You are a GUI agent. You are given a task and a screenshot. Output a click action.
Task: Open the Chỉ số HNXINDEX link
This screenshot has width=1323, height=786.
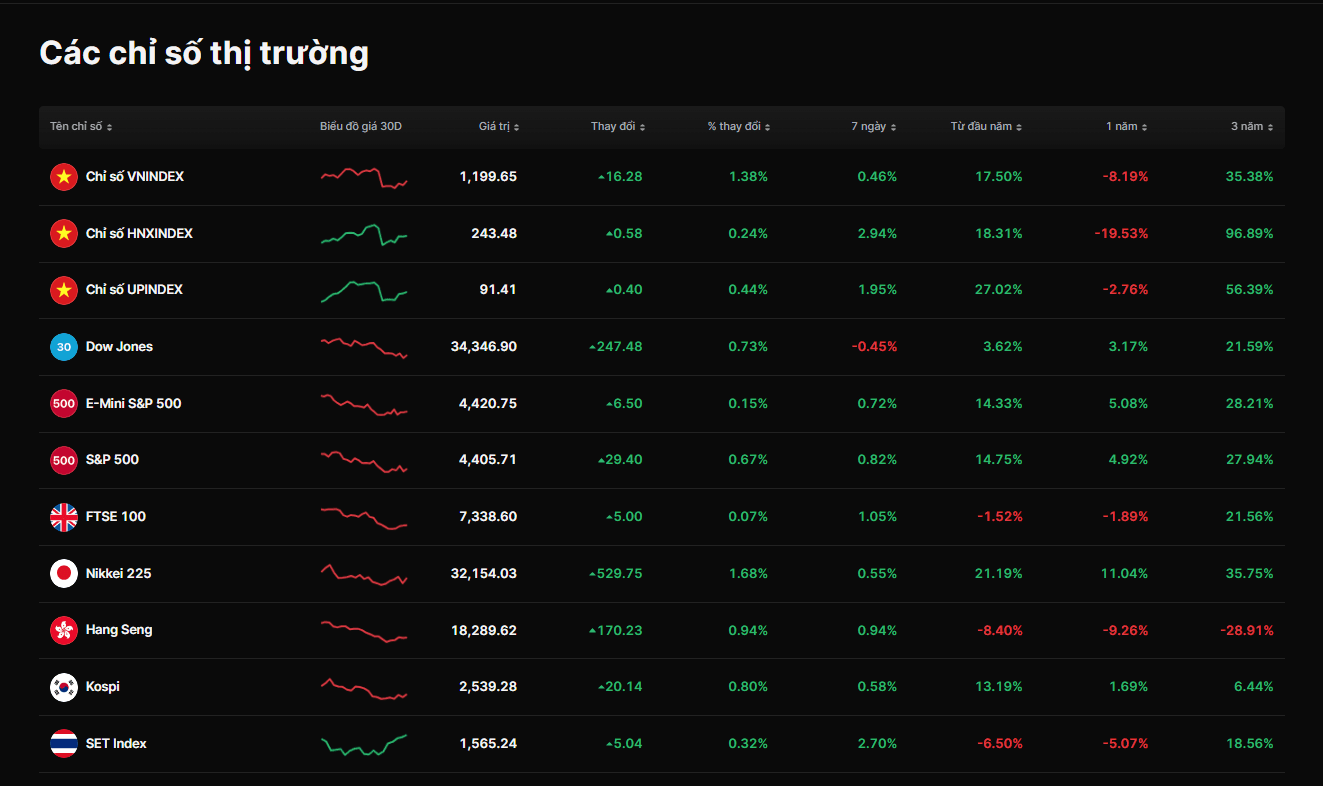tap(139, 233)
